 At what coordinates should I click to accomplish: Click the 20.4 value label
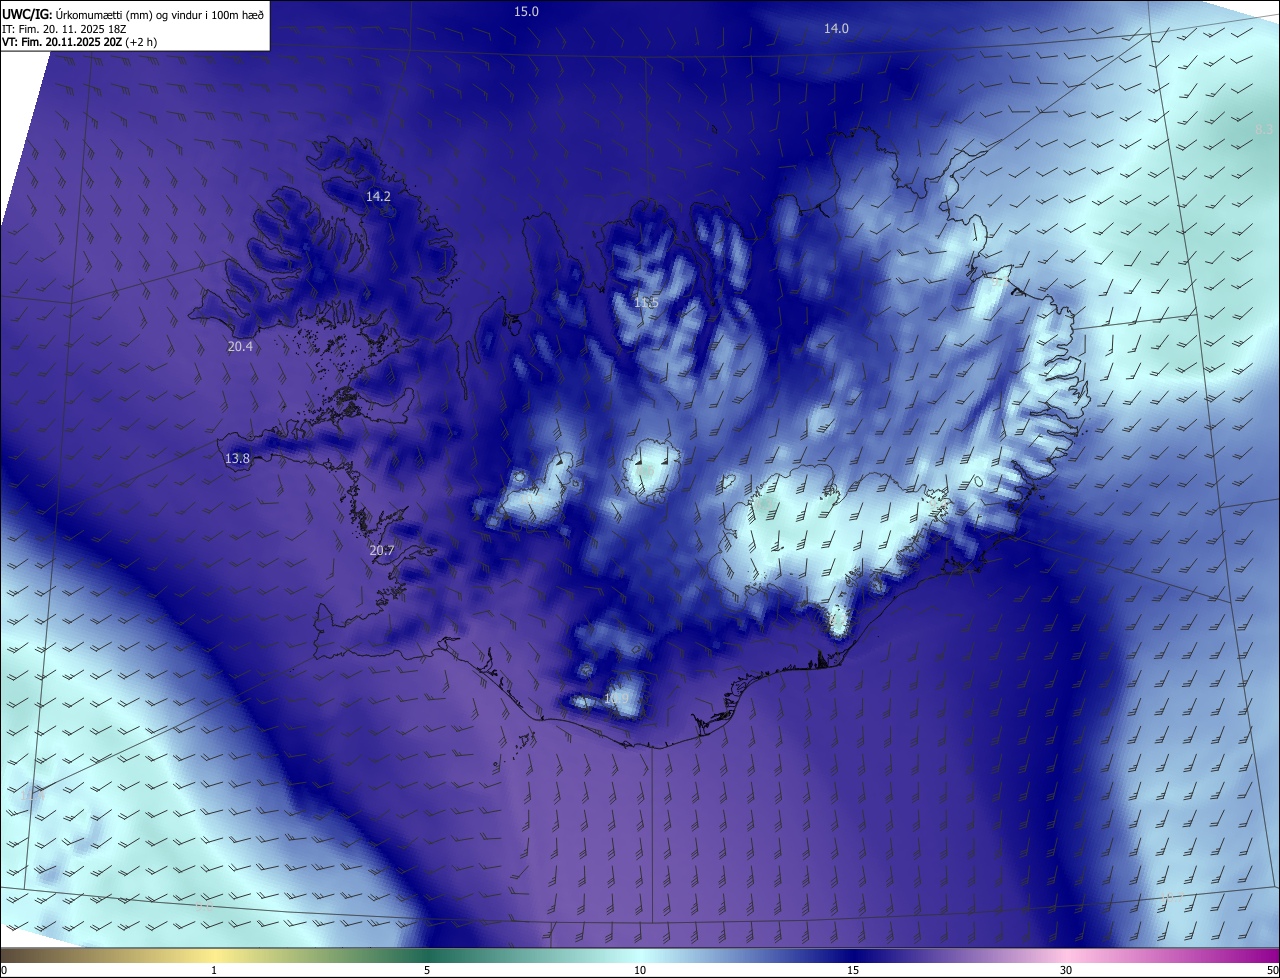240,347
